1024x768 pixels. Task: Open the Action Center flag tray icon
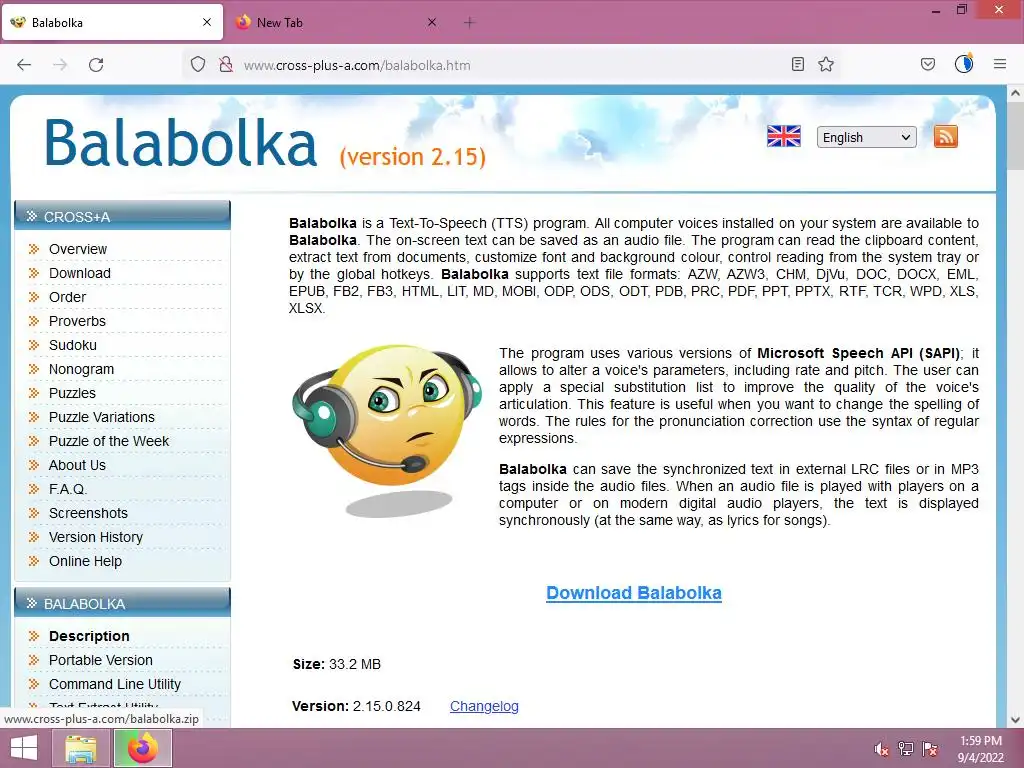[x=930, y=749]
